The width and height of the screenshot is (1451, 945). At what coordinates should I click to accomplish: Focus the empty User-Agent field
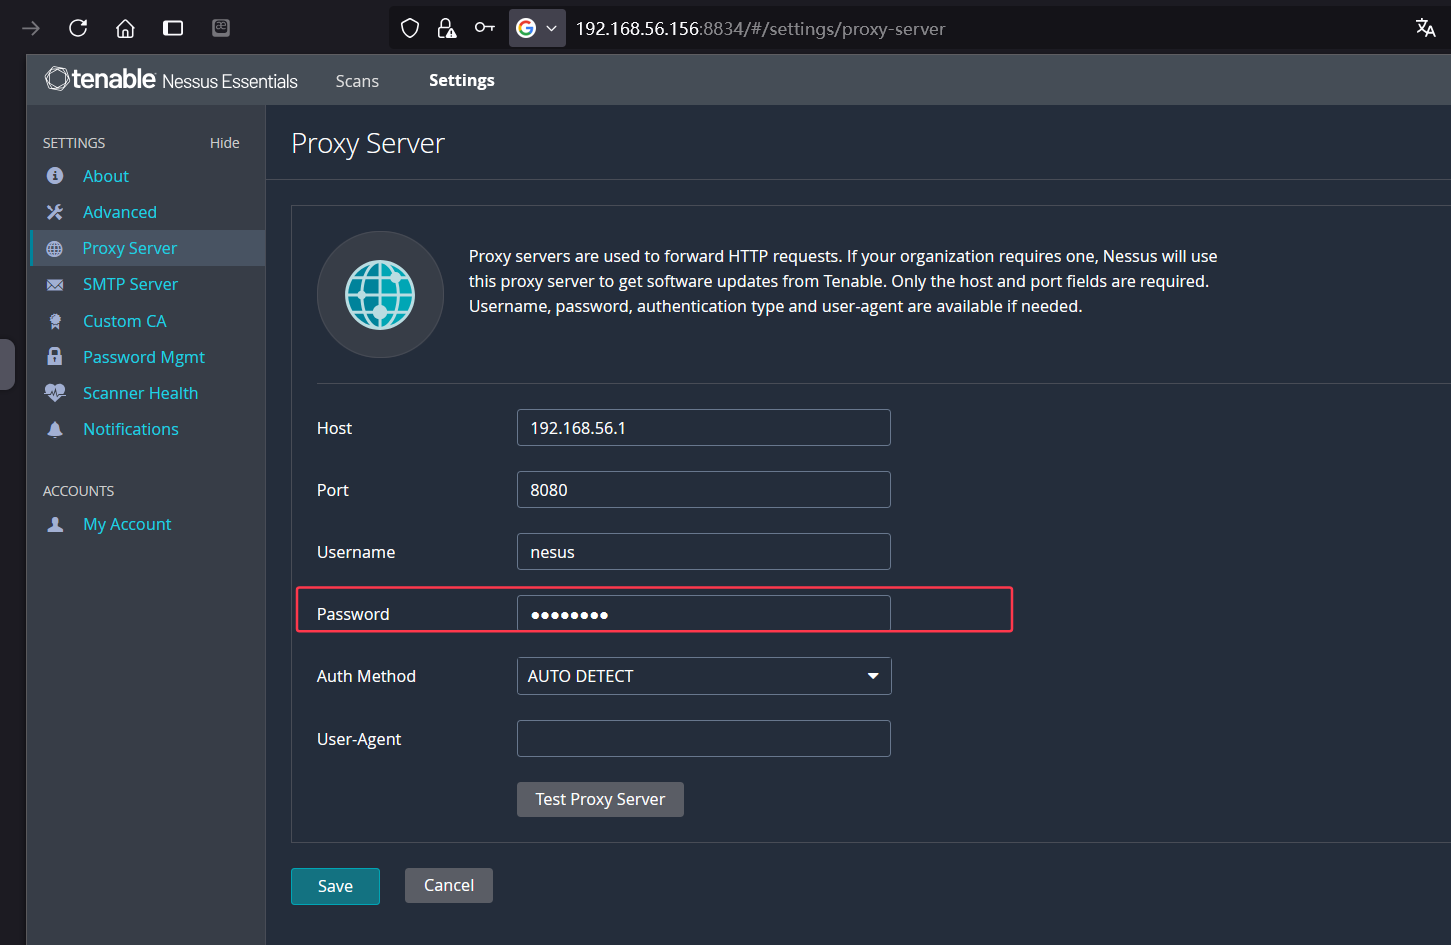pos(703,739)
